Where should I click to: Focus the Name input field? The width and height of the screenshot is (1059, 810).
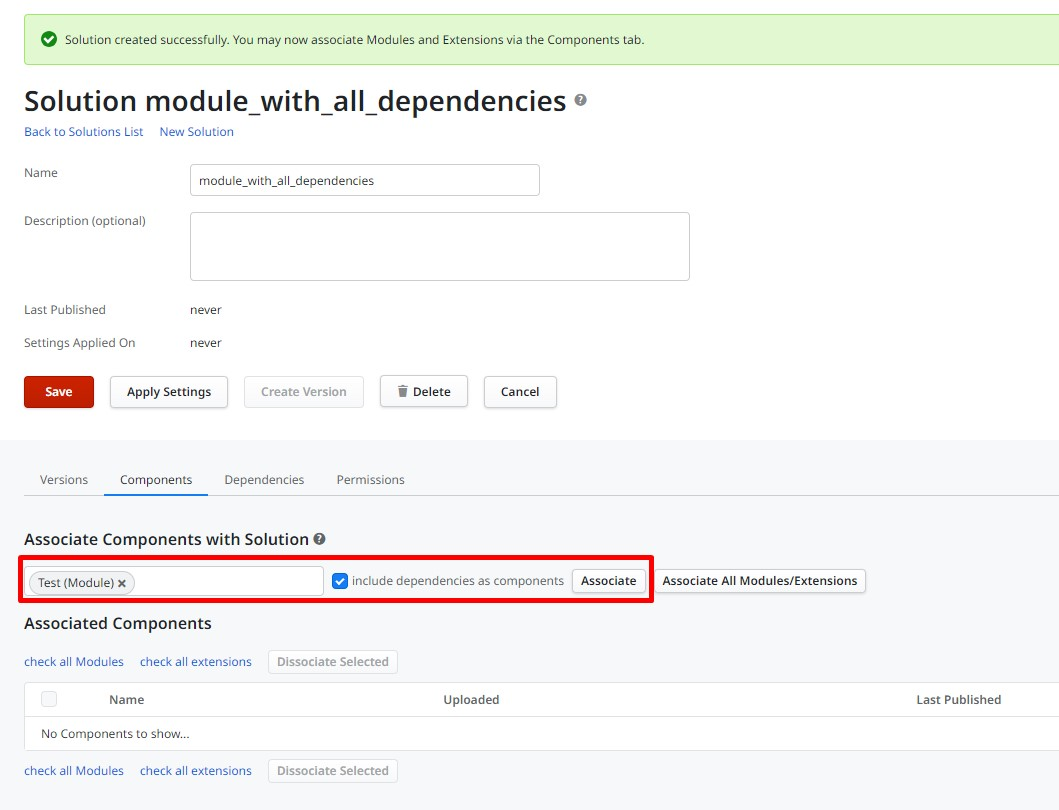[x=365, y=180]
